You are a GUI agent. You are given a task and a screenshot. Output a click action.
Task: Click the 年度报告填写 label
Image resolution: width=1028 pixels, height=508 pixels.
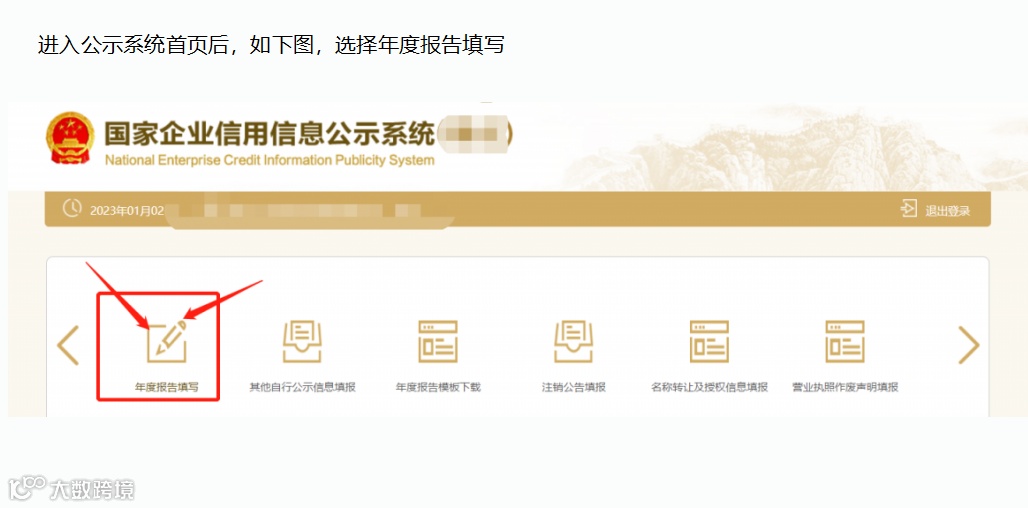[x=167, y=387]
